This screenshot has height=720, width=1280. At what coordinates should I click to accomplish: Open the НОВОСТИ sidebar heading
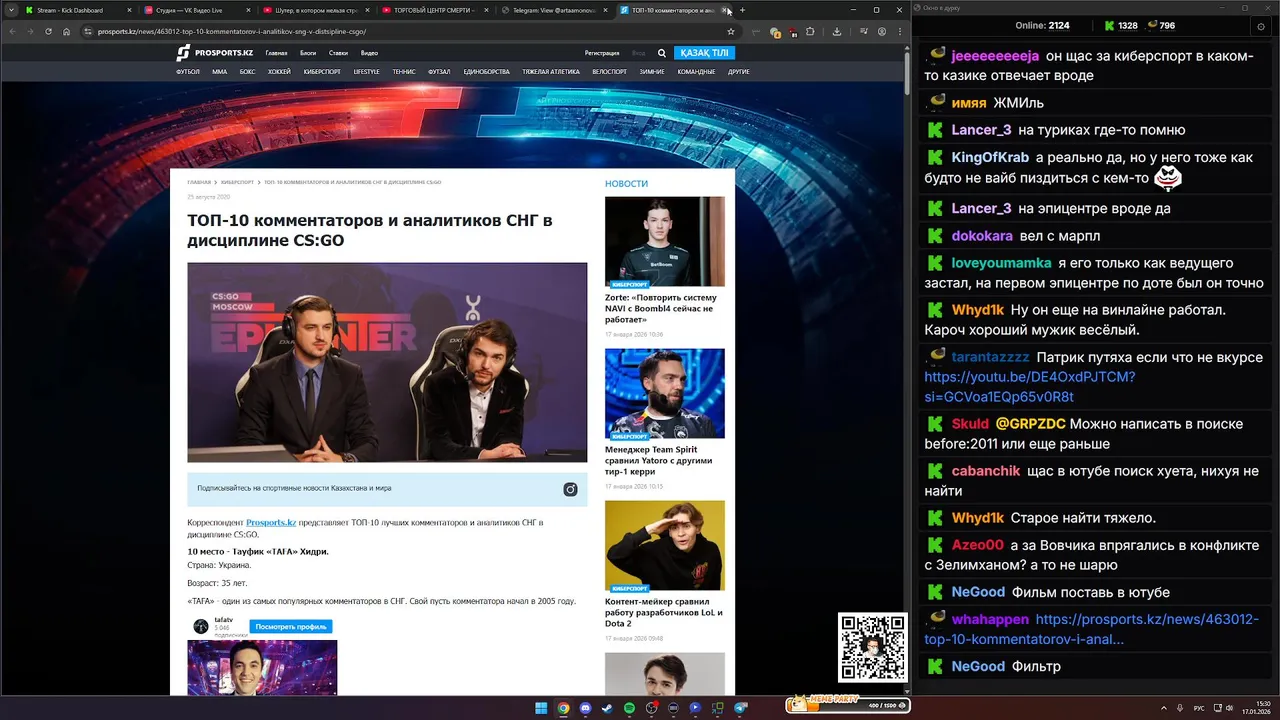click(x=626, y=184)
